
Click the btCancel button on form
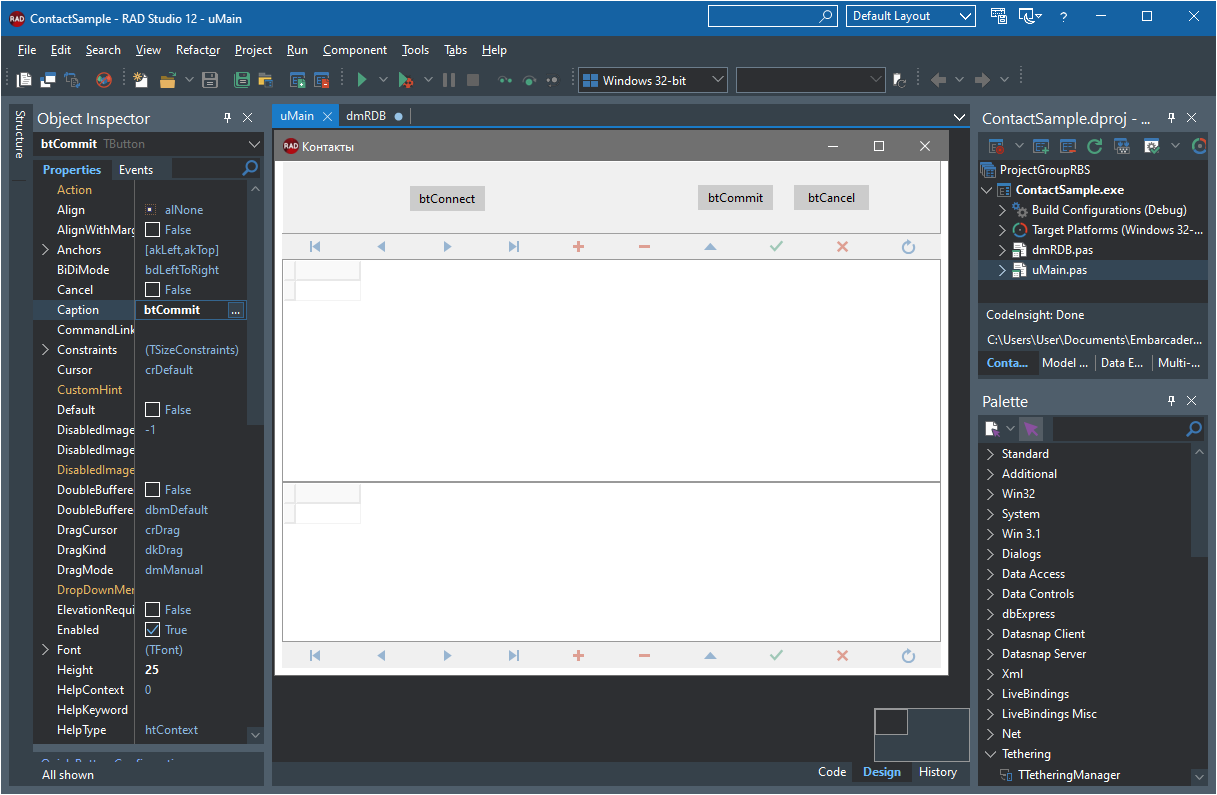(x=832, y=198)
